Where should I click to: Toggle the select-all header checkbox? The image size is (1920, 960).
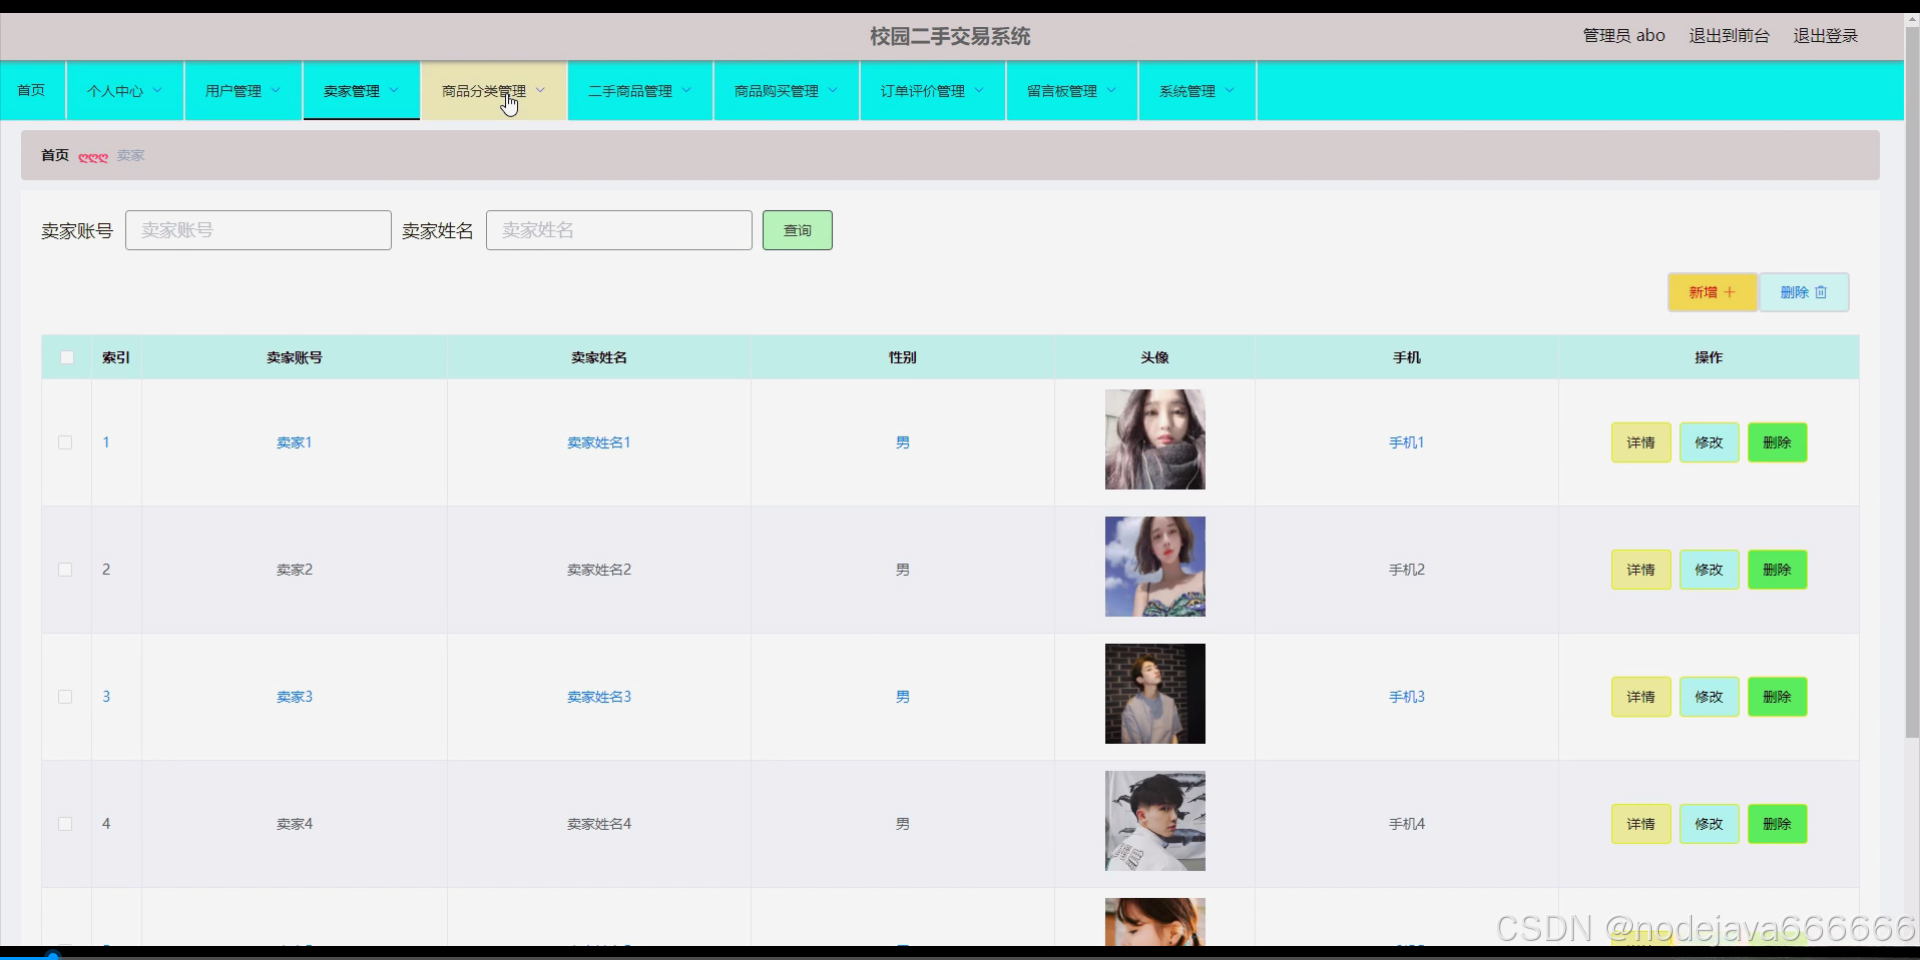(67, 357)
